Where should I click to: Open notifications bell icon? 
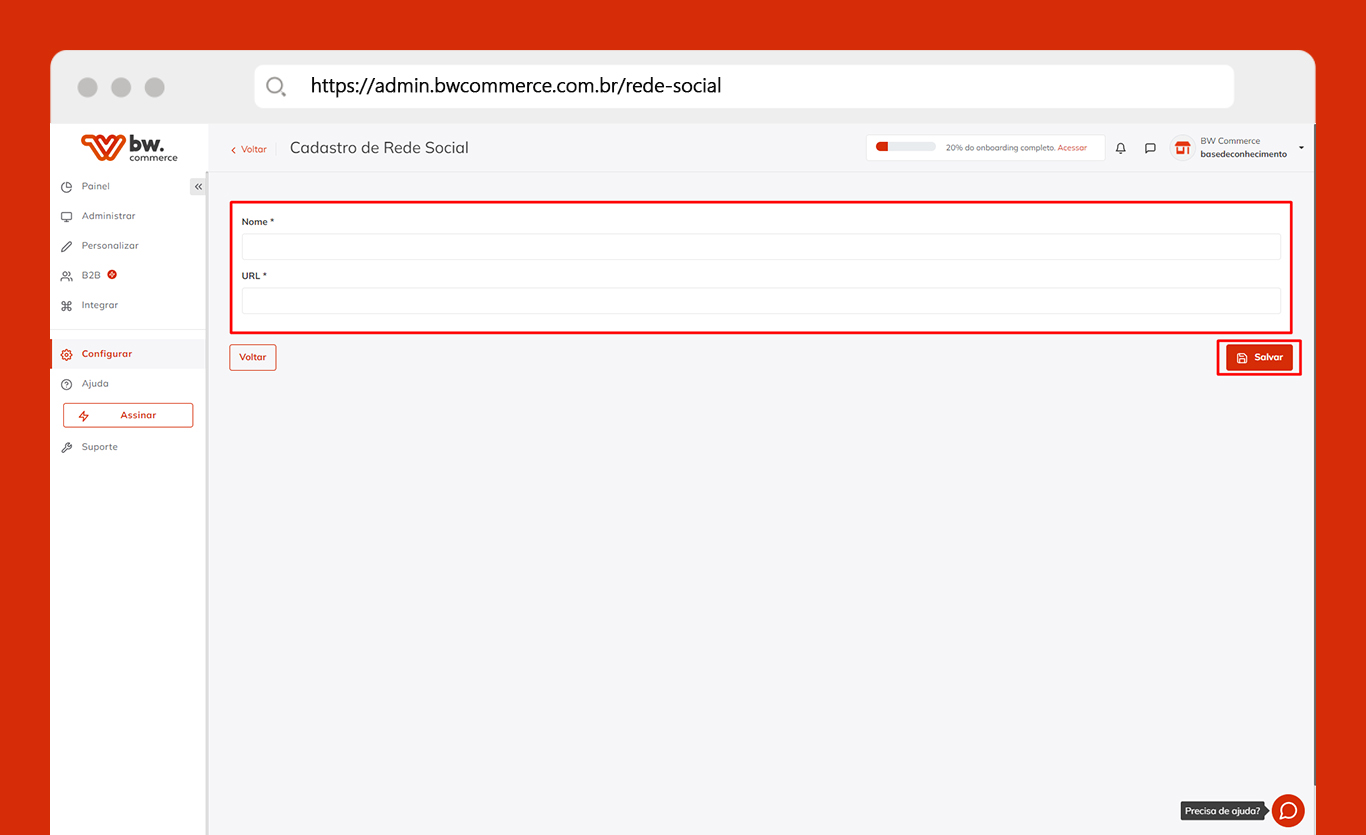pos(1121,148)
